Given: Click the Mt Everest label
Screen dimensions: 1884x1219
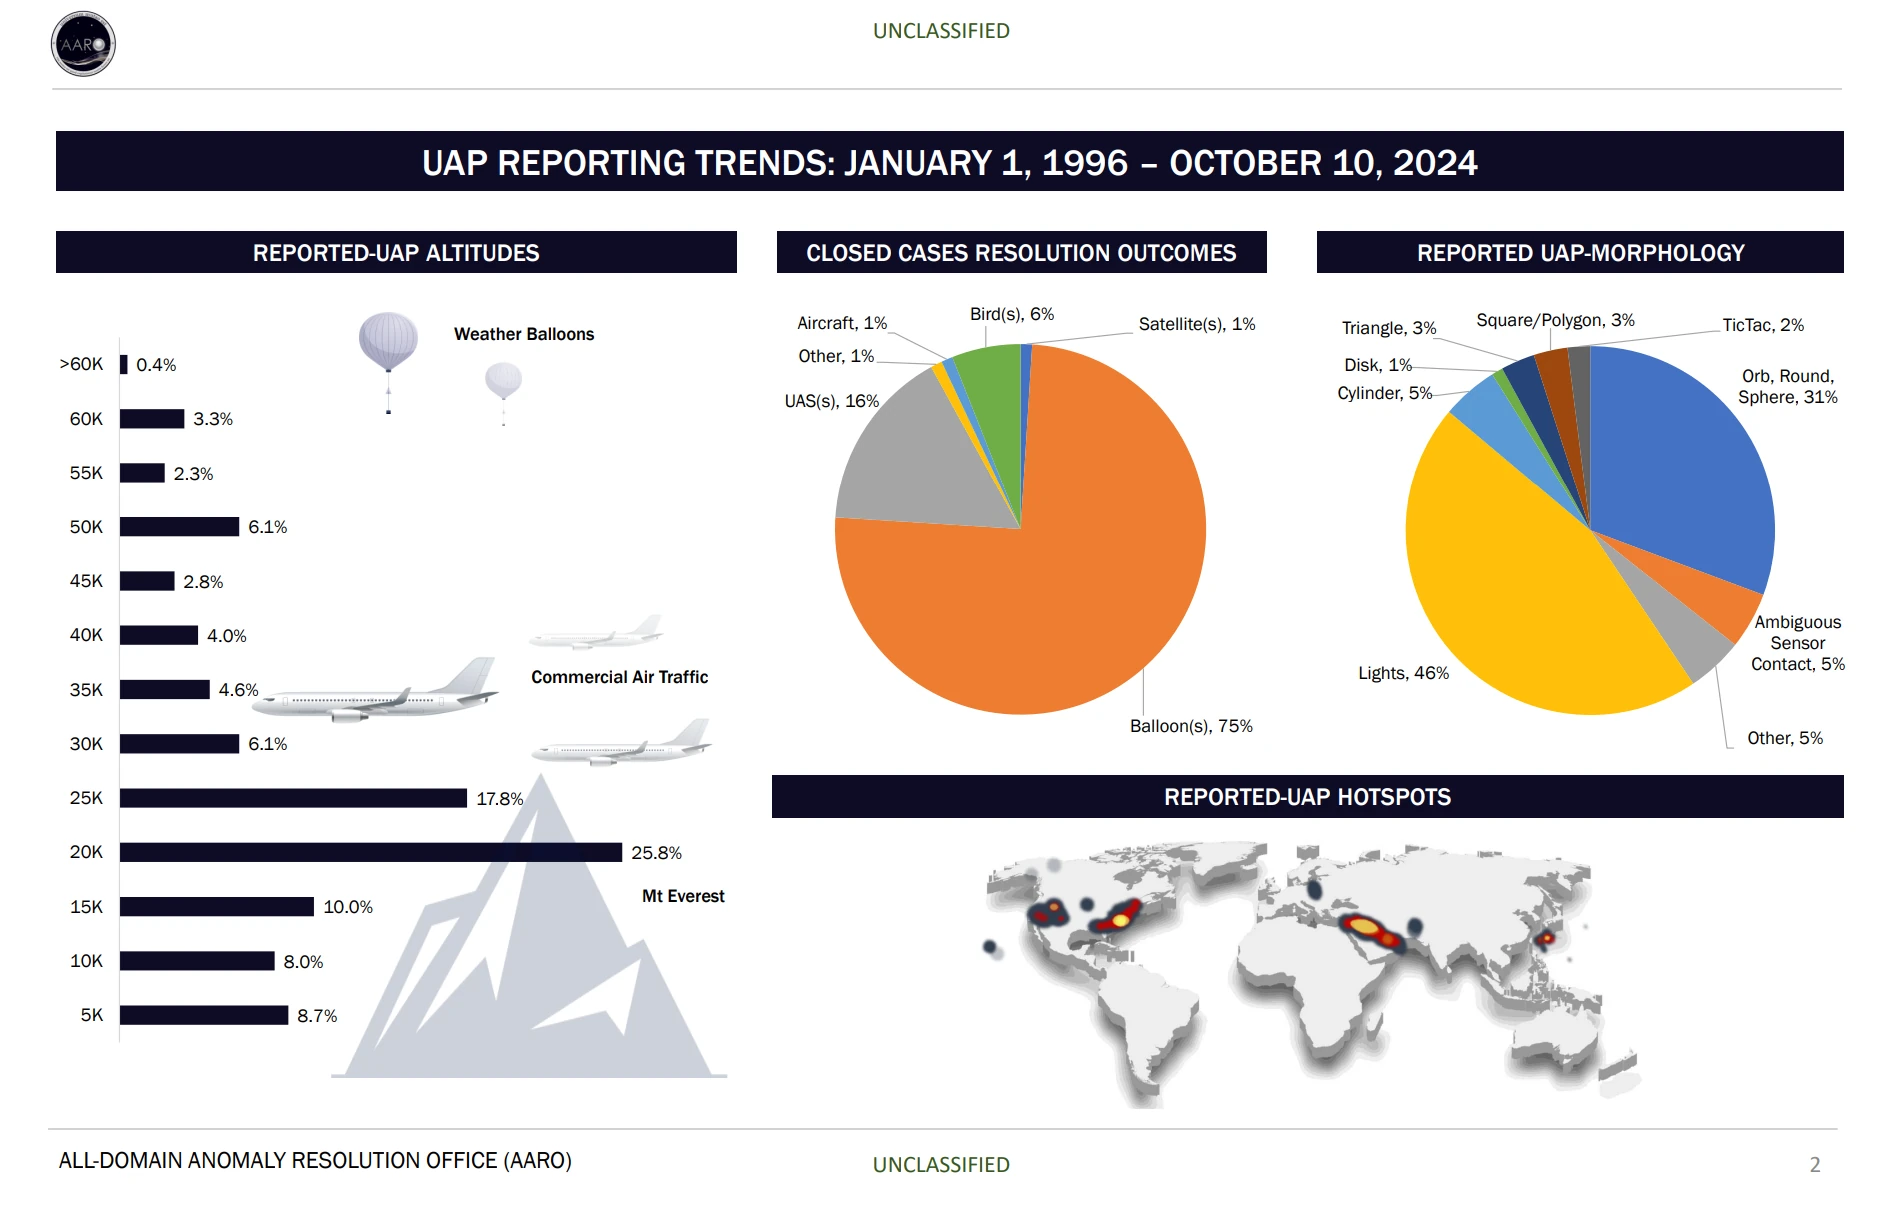Looking at the screenshot, I should click(x=683, y=896).
